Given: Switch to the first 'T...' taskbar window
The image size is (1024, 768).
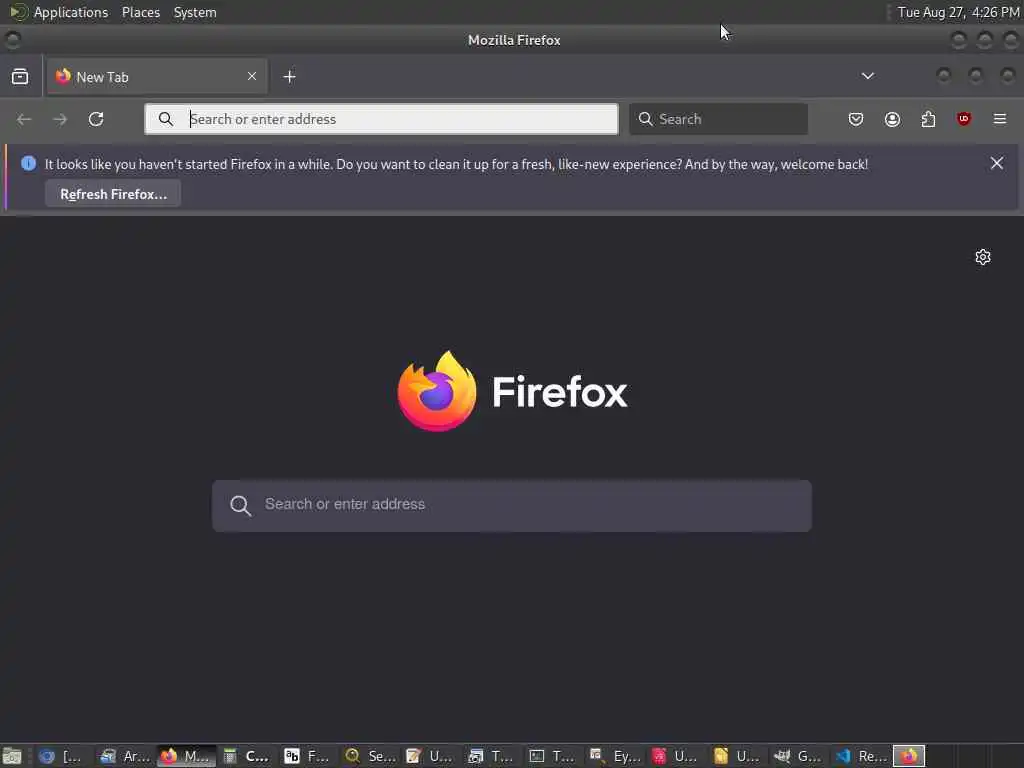Looking at the screenshot, I should coord(492,756).
